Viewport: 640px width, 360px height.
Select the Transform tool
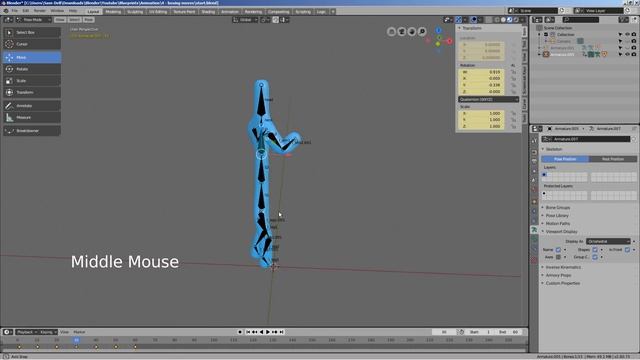32,92
